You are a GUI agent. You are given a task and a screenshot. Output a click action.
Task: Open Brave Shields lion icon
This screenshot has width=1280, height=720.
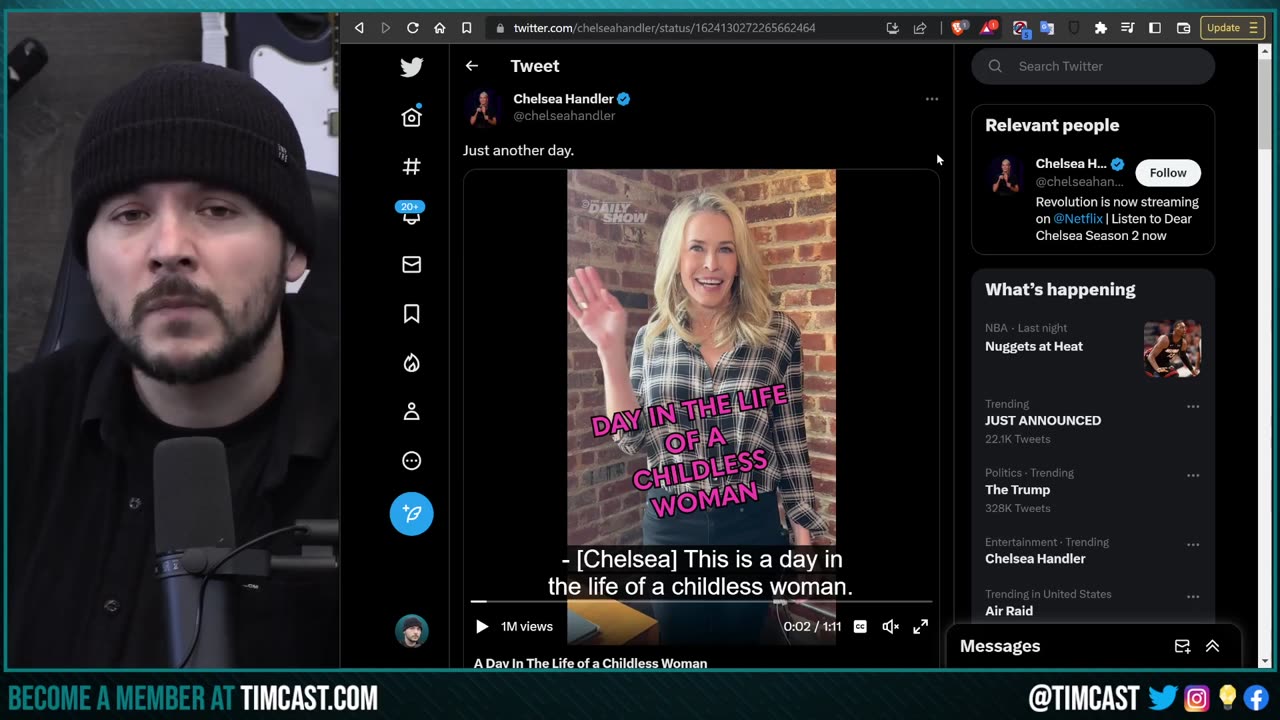[958, 28]
